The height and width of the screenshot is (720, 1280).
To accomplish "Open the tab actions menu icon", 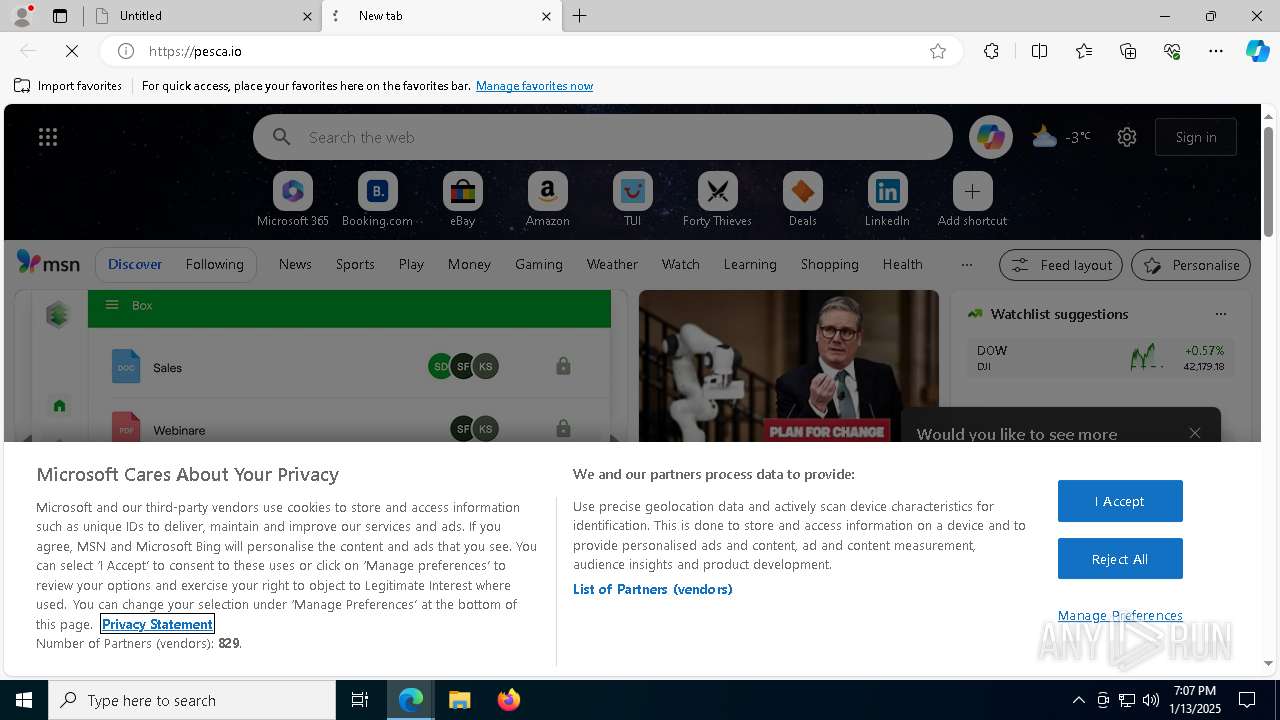I will (x=60, y=16).
